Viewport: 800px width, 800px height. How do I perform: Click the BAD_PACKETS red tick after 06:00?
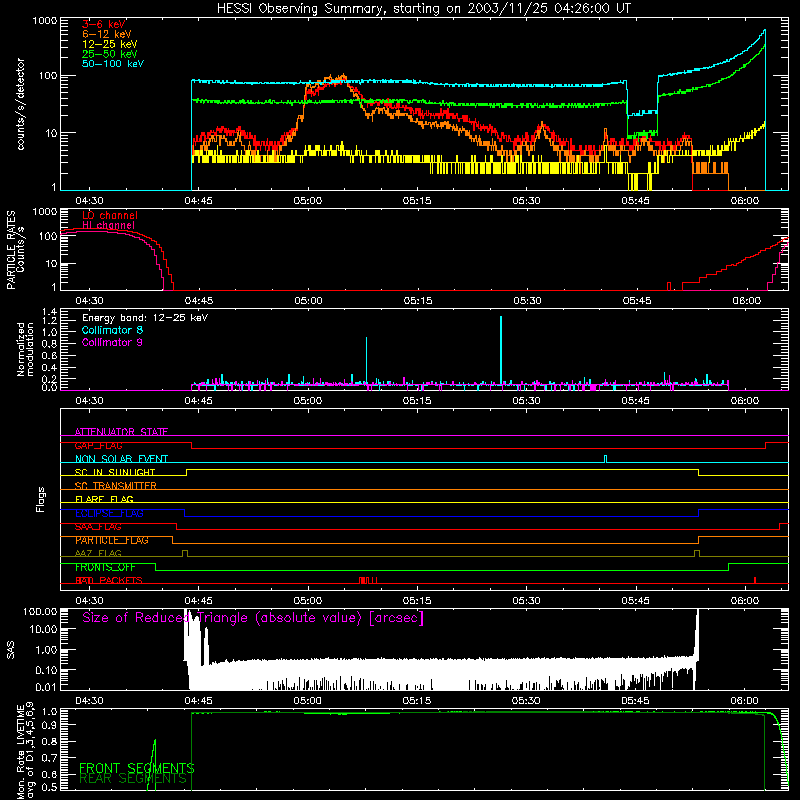pyautogui.click(x=755, y=580)
